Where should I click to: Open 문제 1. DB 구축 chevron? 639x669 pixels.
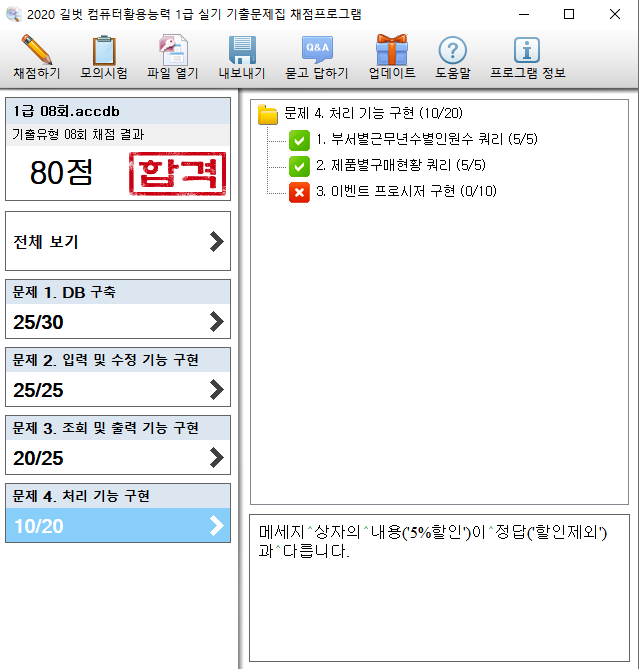click(216, 321)
